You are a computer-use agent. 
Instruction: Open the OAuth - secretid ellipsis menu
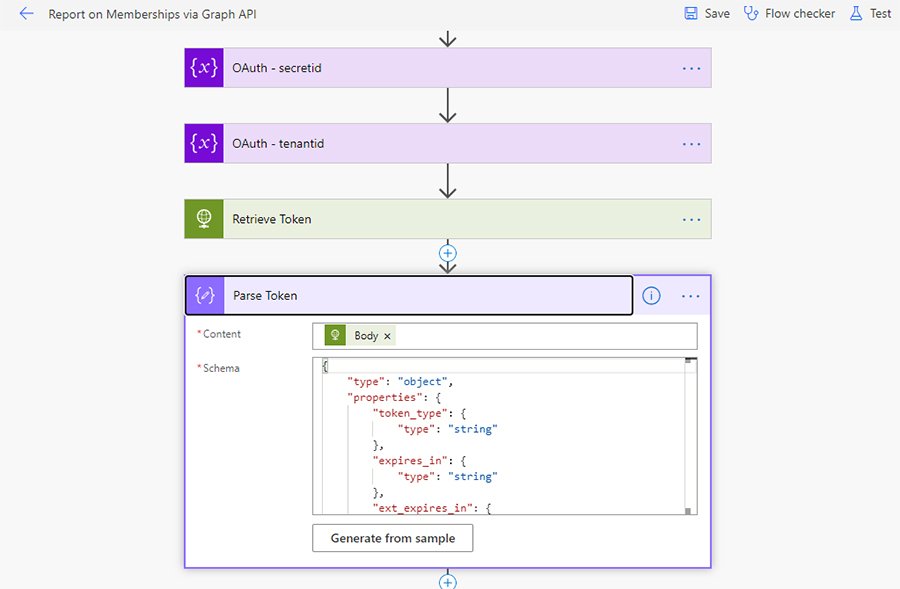click(x=691, y=68)
